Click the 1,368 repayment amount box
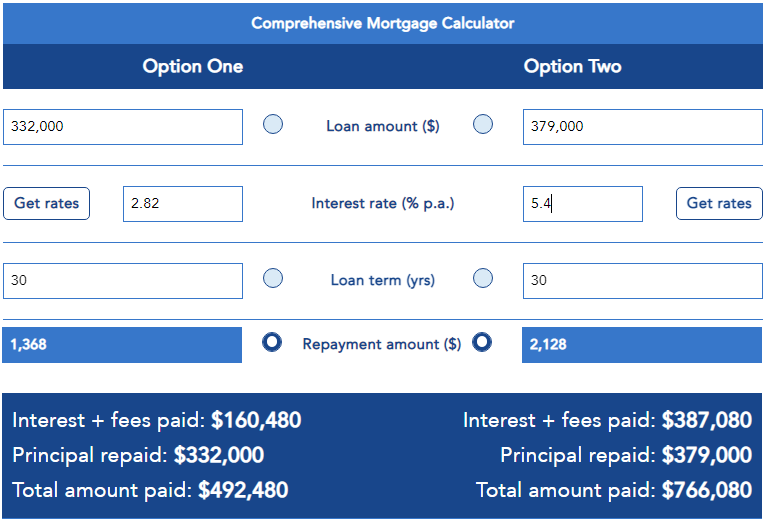The image size is (770, 521). pos(122,345)
